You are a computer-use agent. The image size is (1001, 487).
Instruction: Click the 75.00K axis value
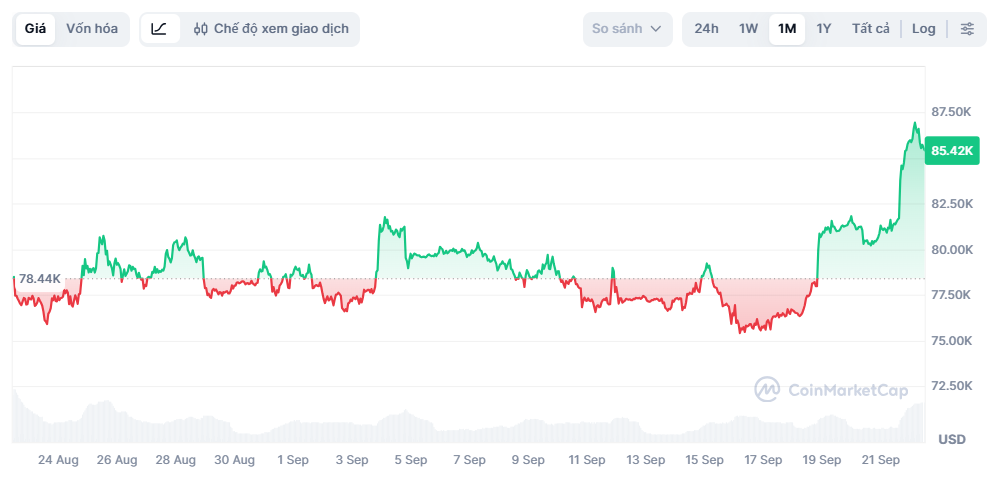coord(952,341)
